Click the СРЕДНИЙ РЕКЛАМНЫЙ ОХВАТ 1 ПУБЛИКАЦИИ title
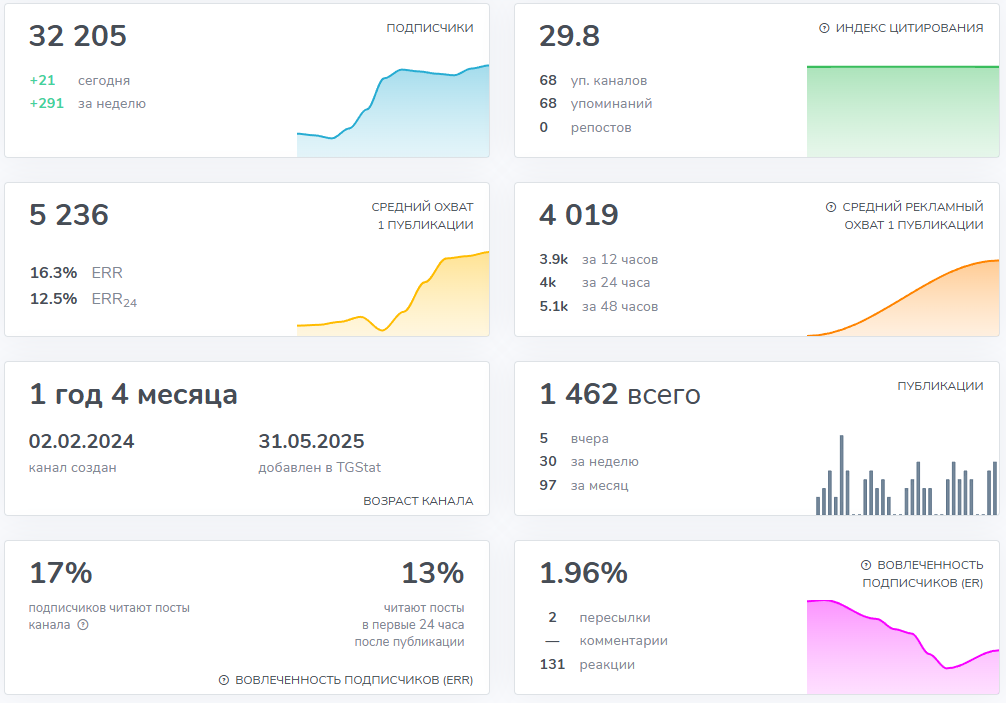 click(912, 216)
